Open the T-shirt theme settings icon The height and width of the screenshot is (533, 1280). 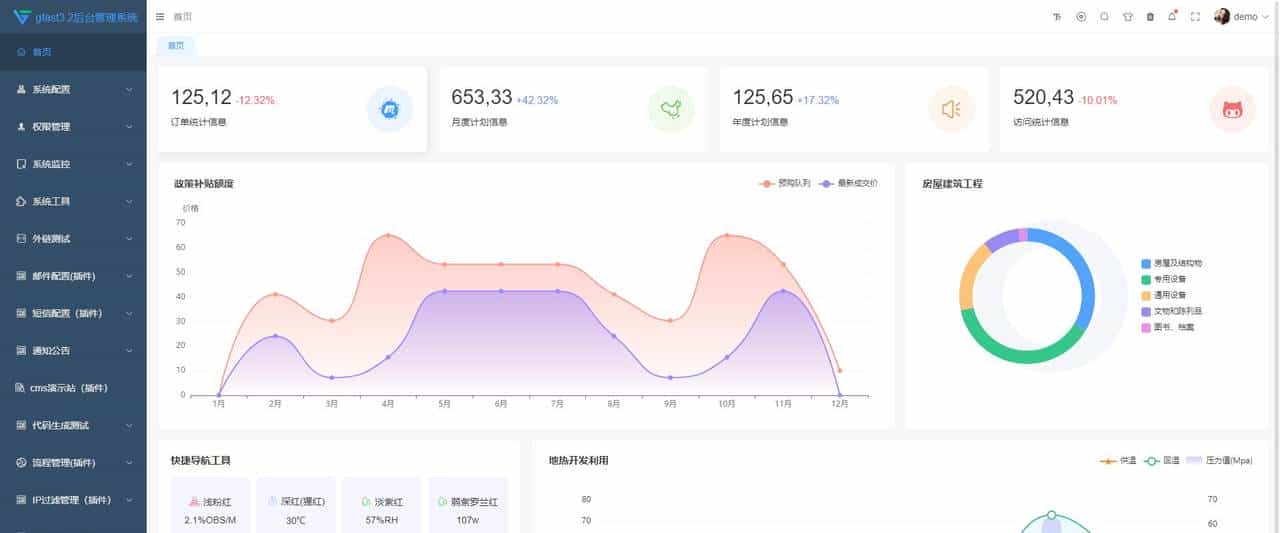click(1127, 17)
